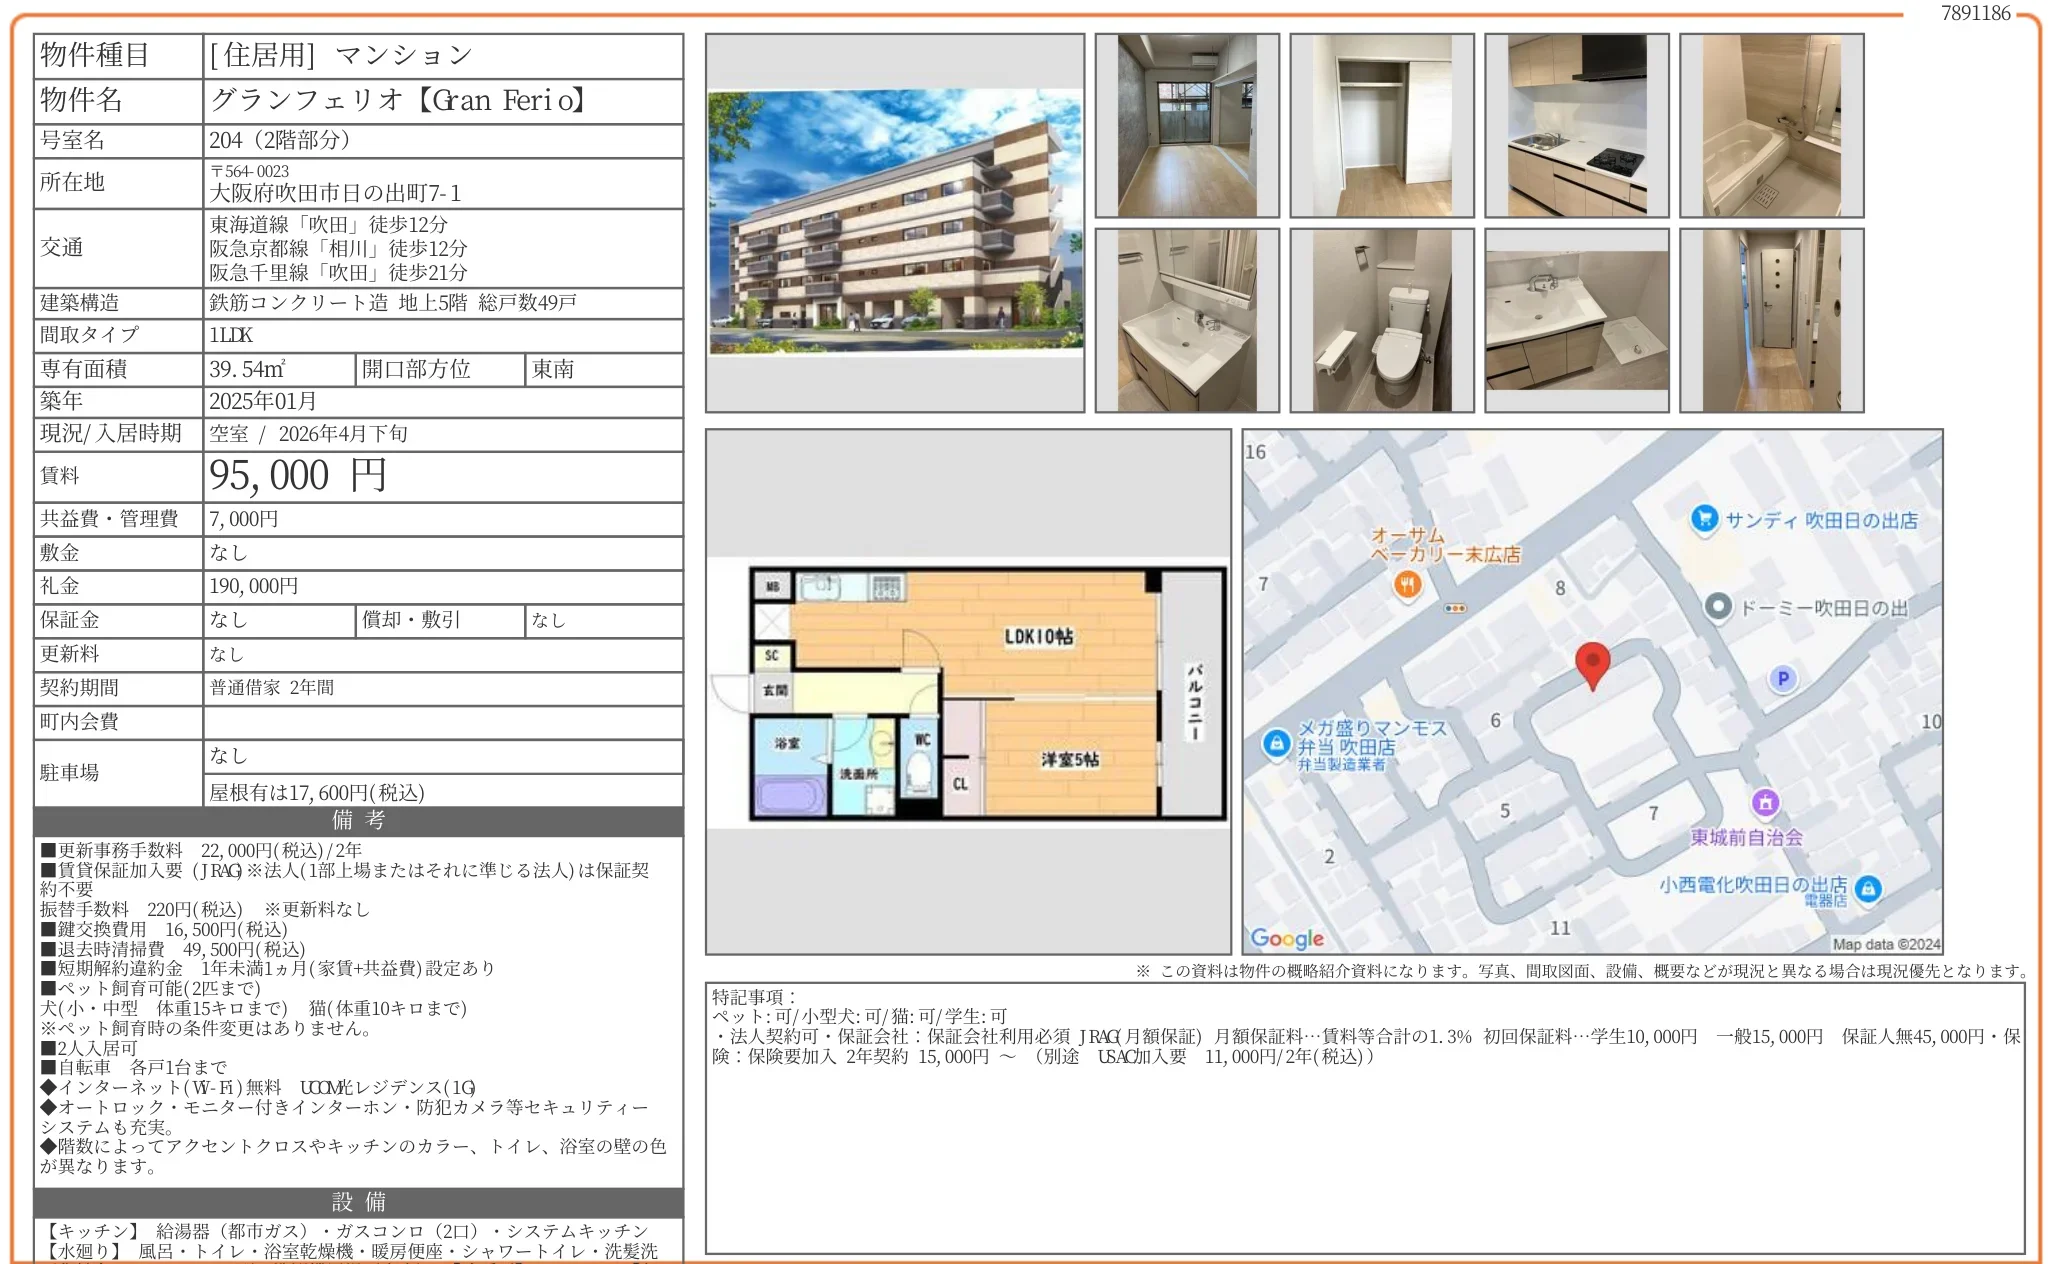Click the orange bakery restaurant marker

point(1407,585)
